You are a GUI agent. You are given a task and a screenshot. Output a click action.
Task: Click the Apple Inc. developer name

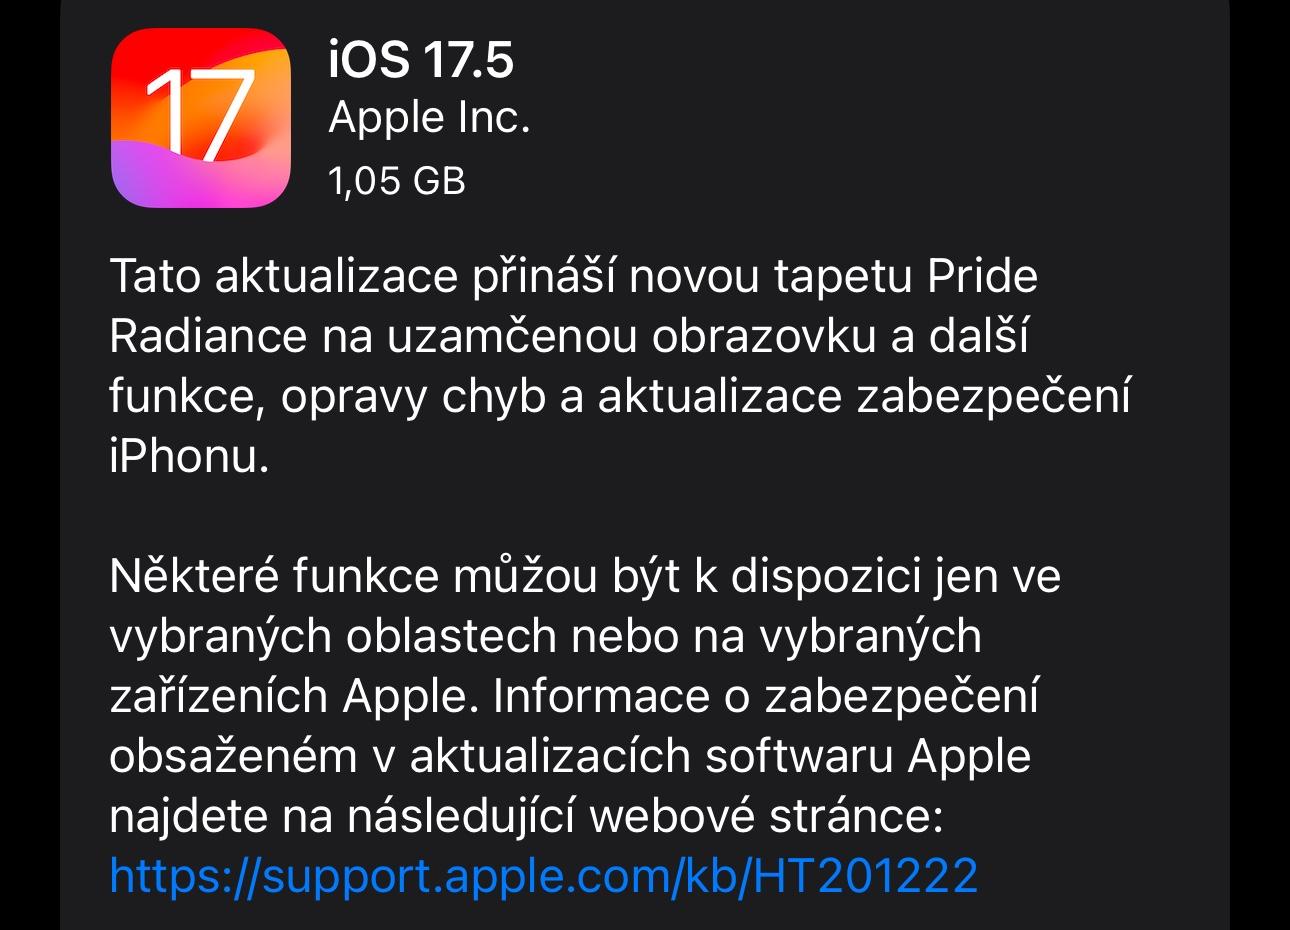(429, 118)
